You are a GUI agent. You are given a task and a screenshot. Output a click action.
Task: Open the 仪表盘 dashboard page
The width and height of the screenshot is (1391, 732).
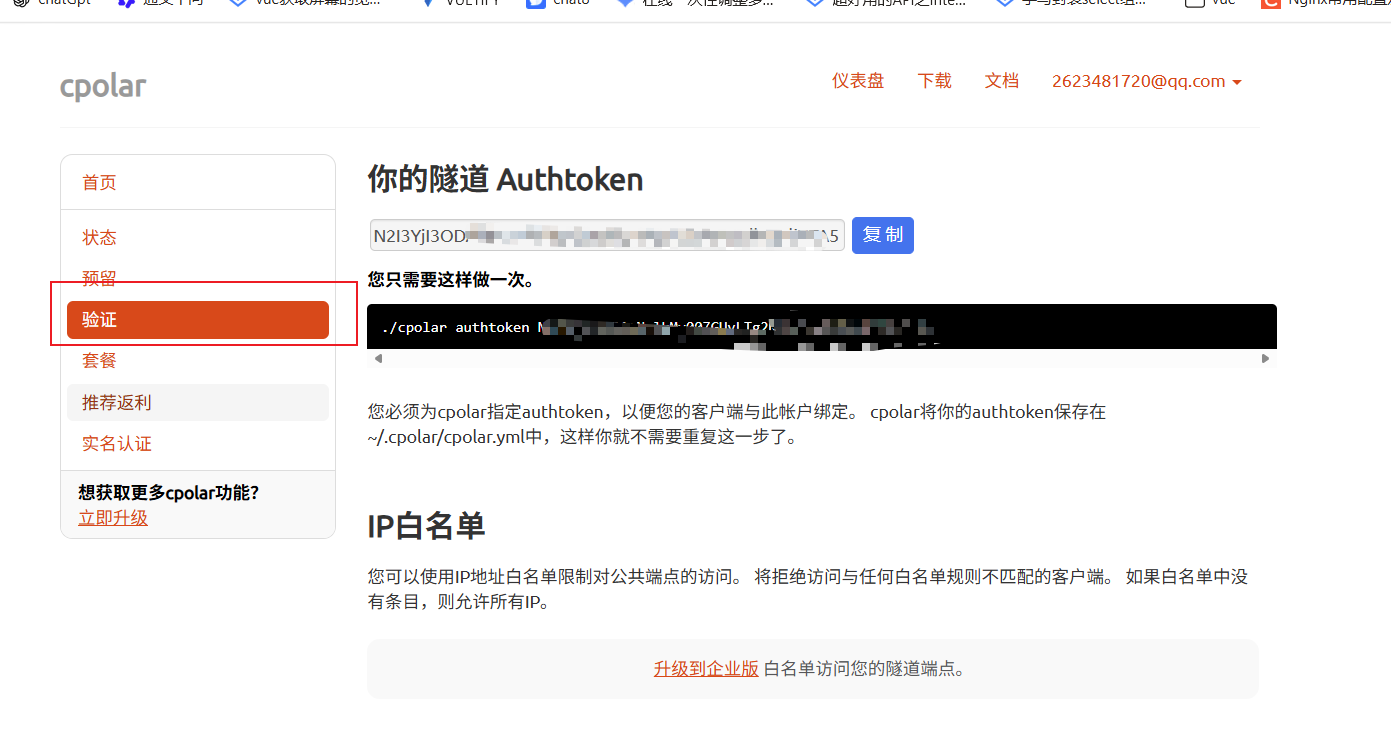pyautogui.click(x=858, y=81)
